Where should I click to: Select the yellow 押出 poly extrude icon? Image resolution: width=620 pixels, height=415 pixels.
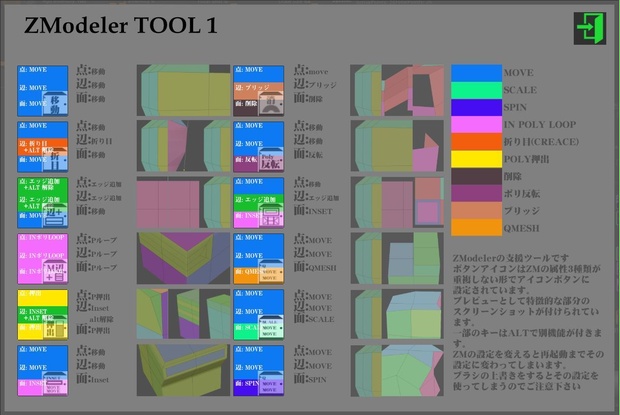click(x=42, y=315)
